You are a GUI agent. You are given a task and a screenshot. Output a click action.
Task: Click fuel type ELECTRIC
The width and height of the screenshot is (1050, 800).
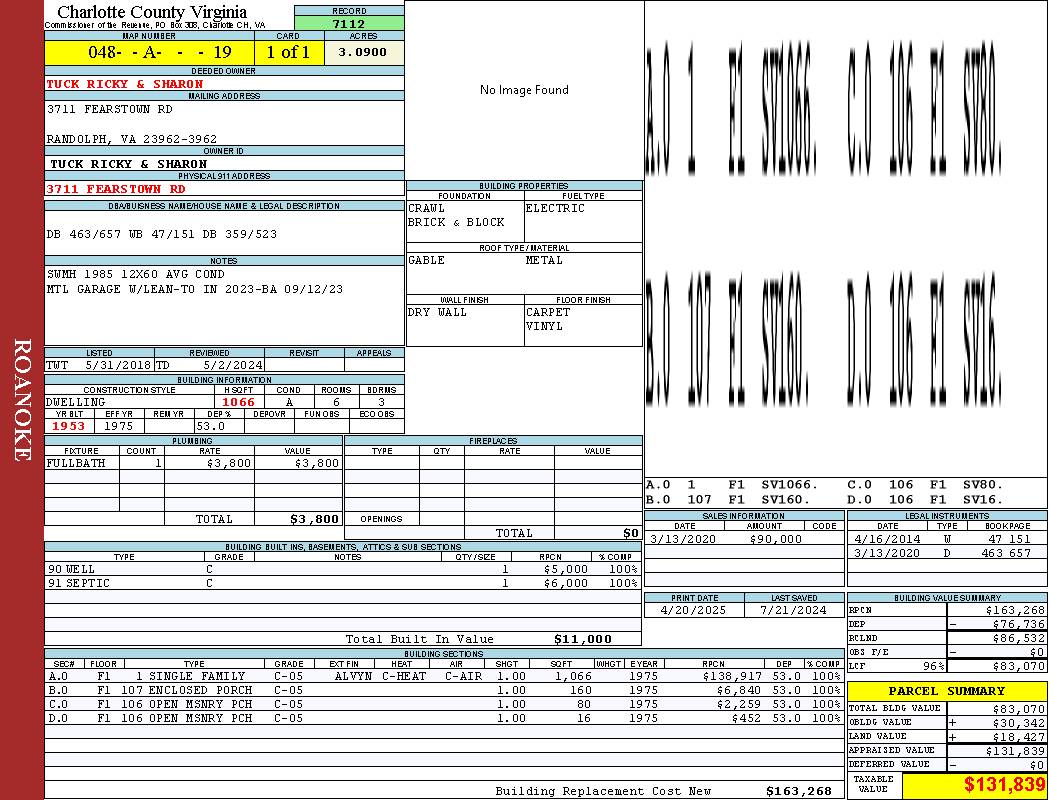tap(555, 208)
